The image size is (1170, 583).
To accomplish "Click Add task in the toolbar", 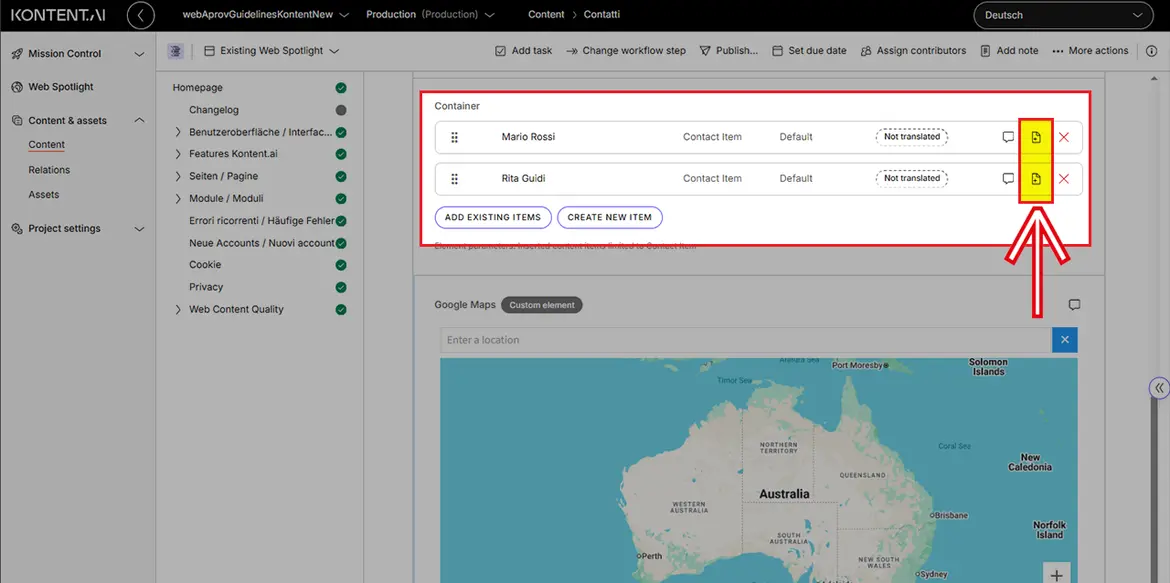I will pyautogui.click(x=523, y=51).
